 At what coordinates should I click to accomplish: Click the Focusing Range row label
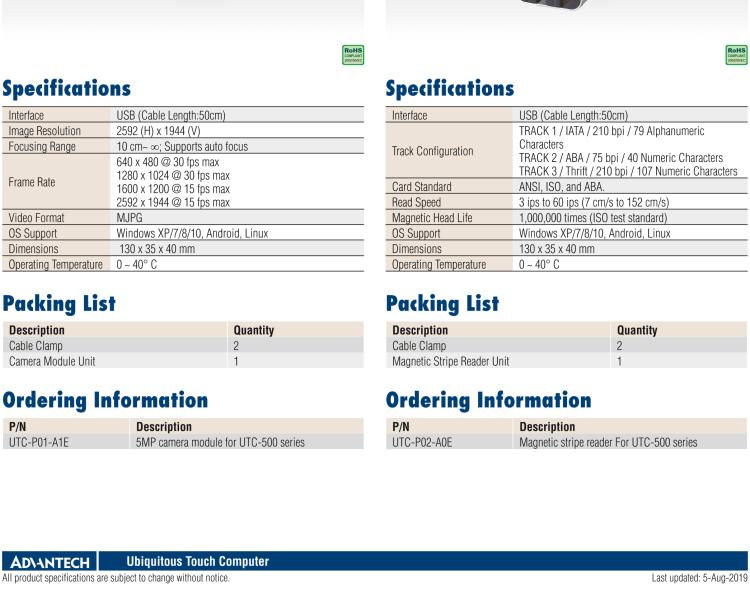[42, 146]
